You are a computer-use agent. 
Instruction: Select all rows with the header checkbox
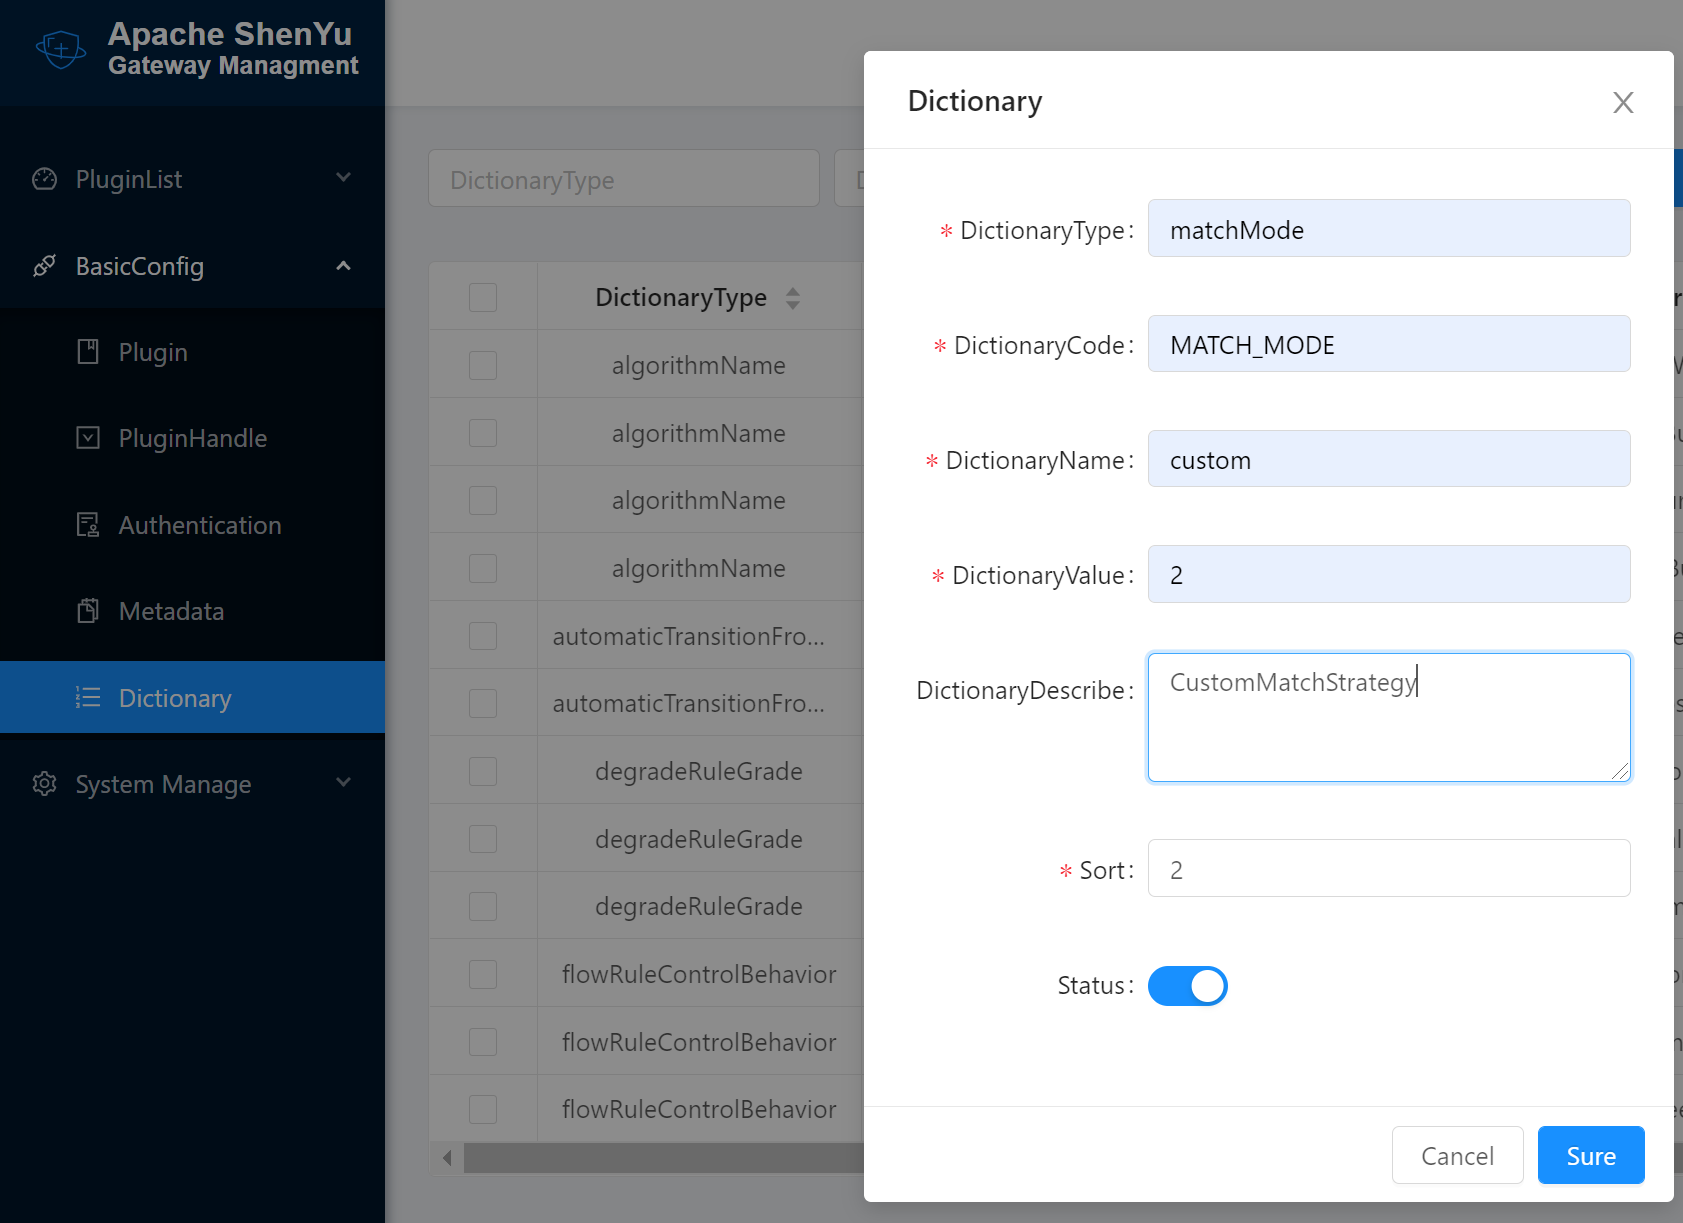tap(483, 297)
